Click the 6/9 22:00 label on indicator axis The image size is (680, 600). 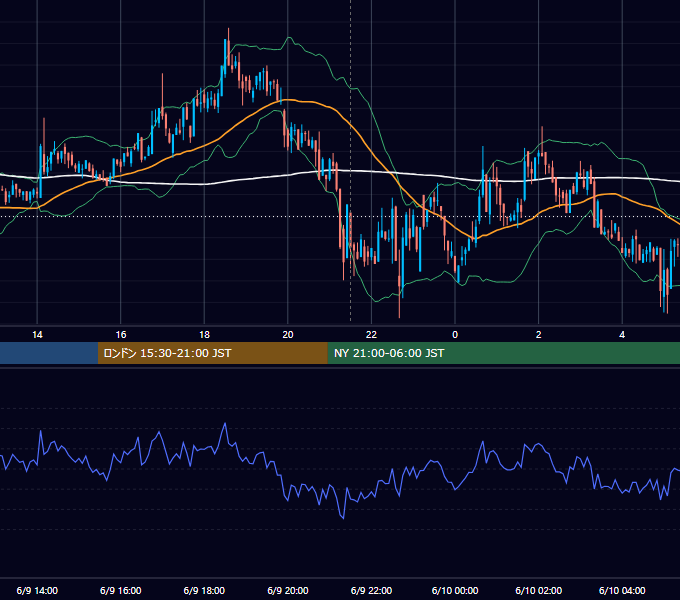tap(371, 590)
